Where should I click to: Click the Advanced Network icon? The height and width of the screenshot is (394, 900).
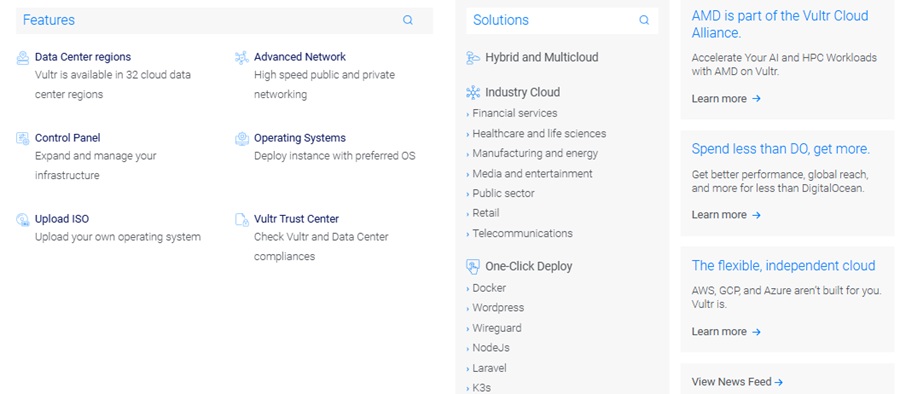[242, 57]
